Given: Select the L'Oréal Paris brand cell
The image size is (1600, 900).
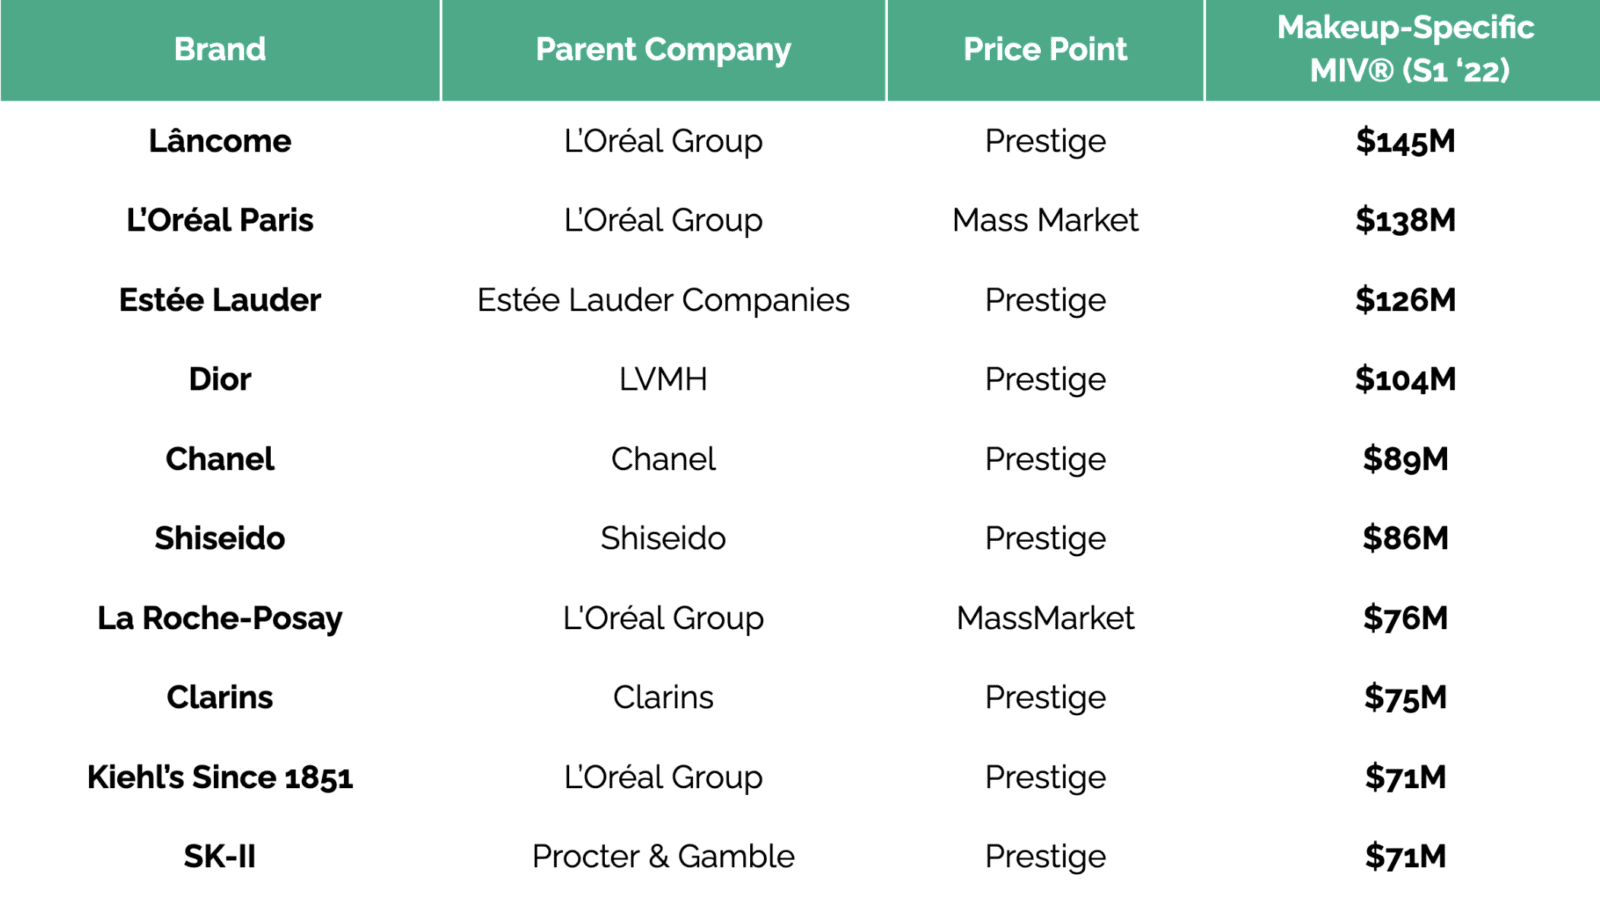Looking at the screenshot, I should coord(220,220).
